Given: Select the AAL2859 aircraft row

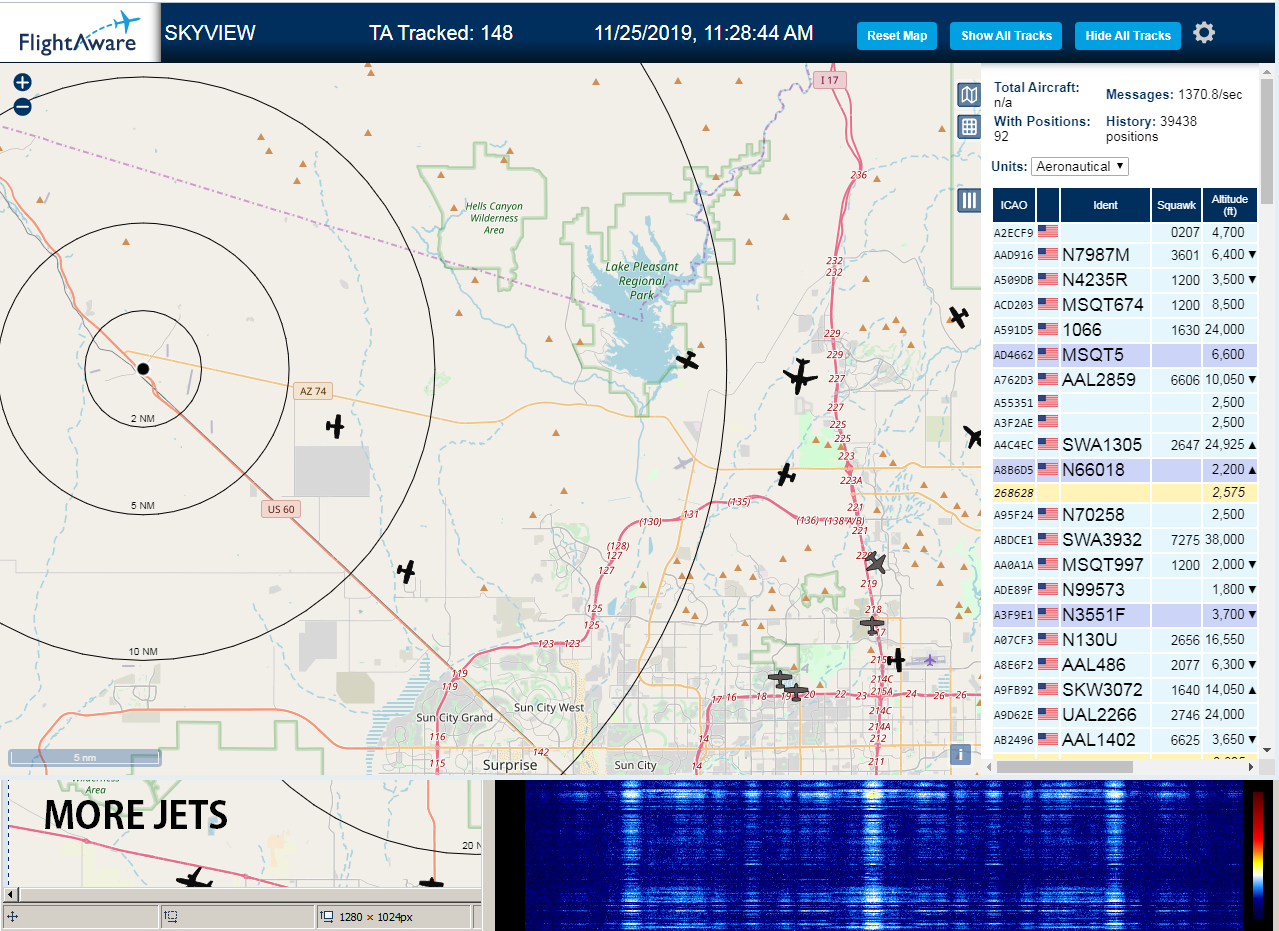Looking at the screenshot, I should 1125,380.
